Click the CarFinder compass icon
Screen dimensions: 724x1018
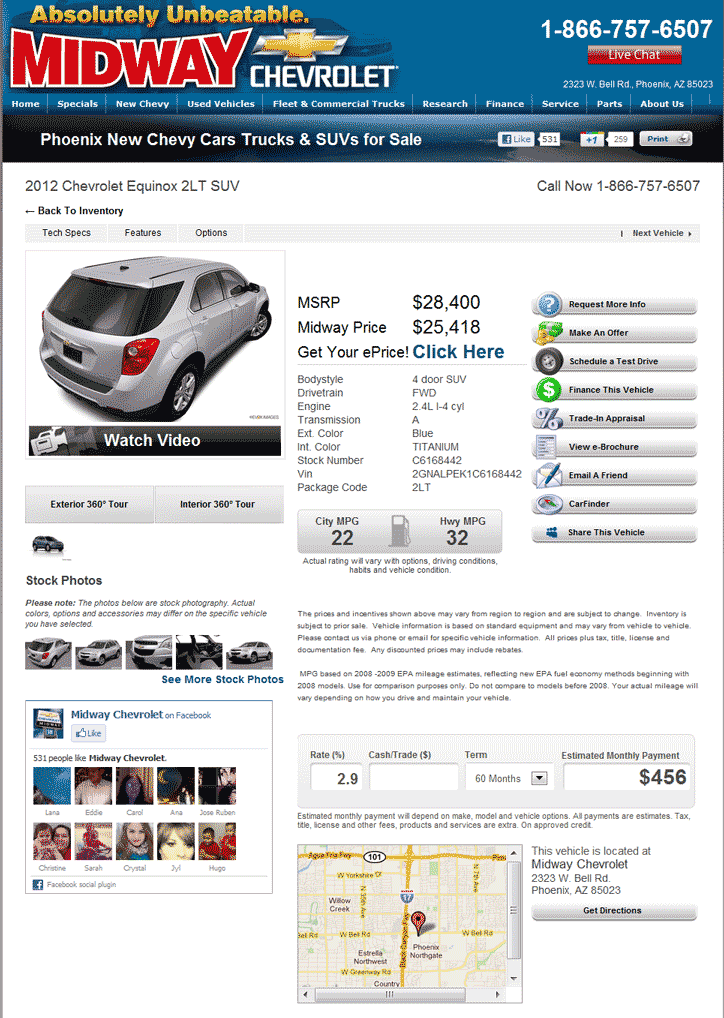(549, 504)
